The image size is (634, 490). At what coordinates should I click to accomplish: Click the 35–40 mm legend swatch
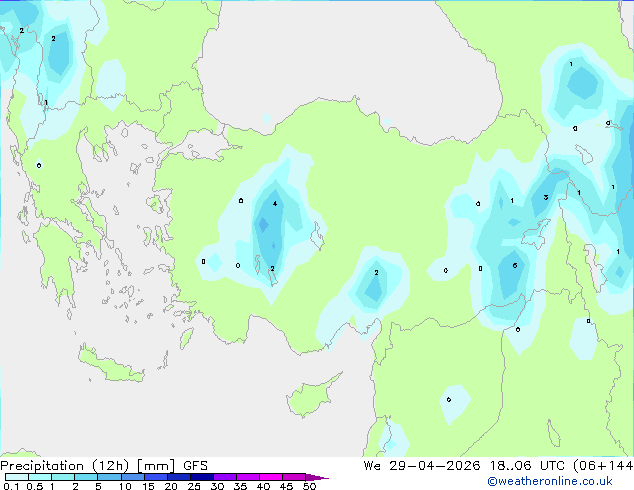[248, 477]
